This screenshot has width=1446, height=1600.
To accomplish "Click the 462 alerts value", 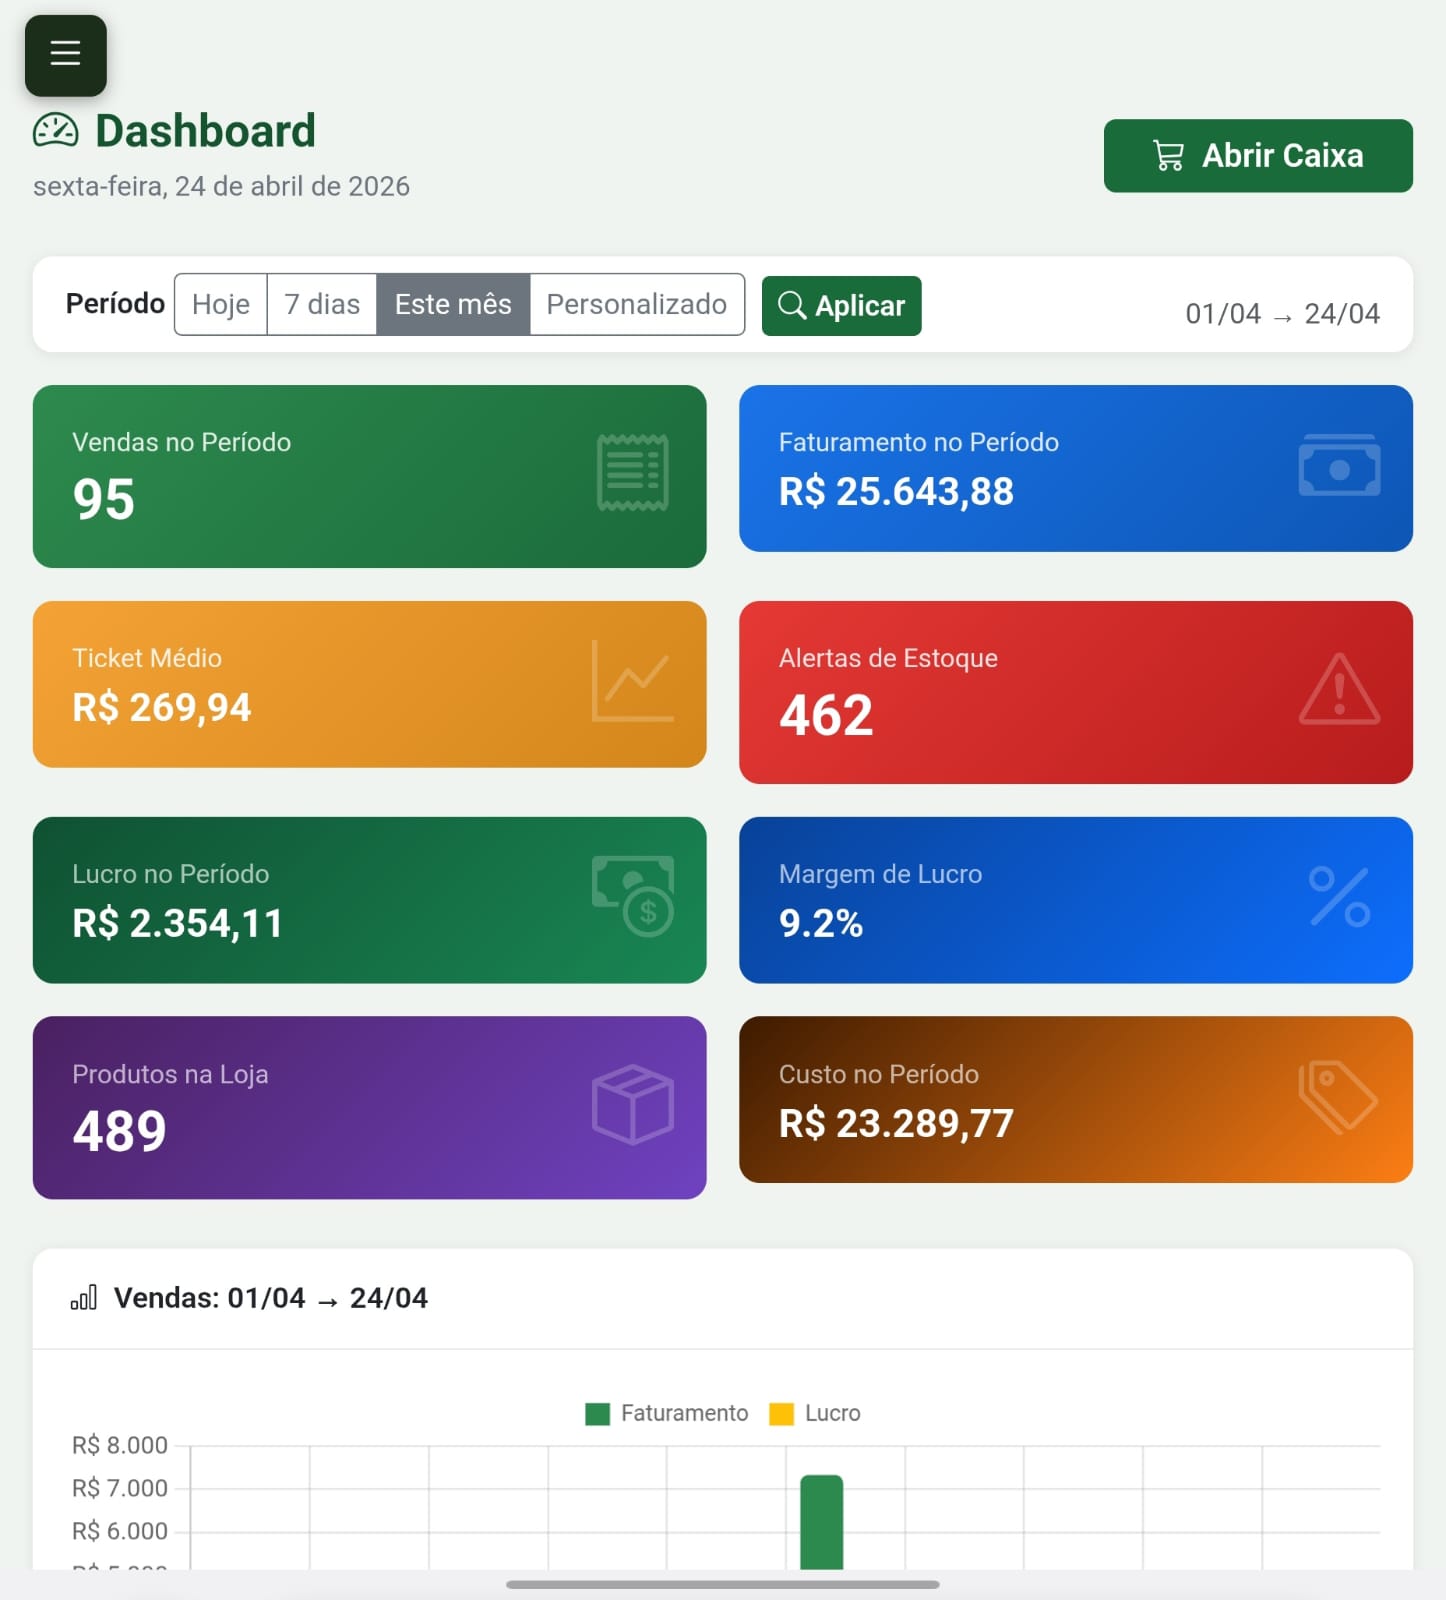I will [x=826, y=715].
